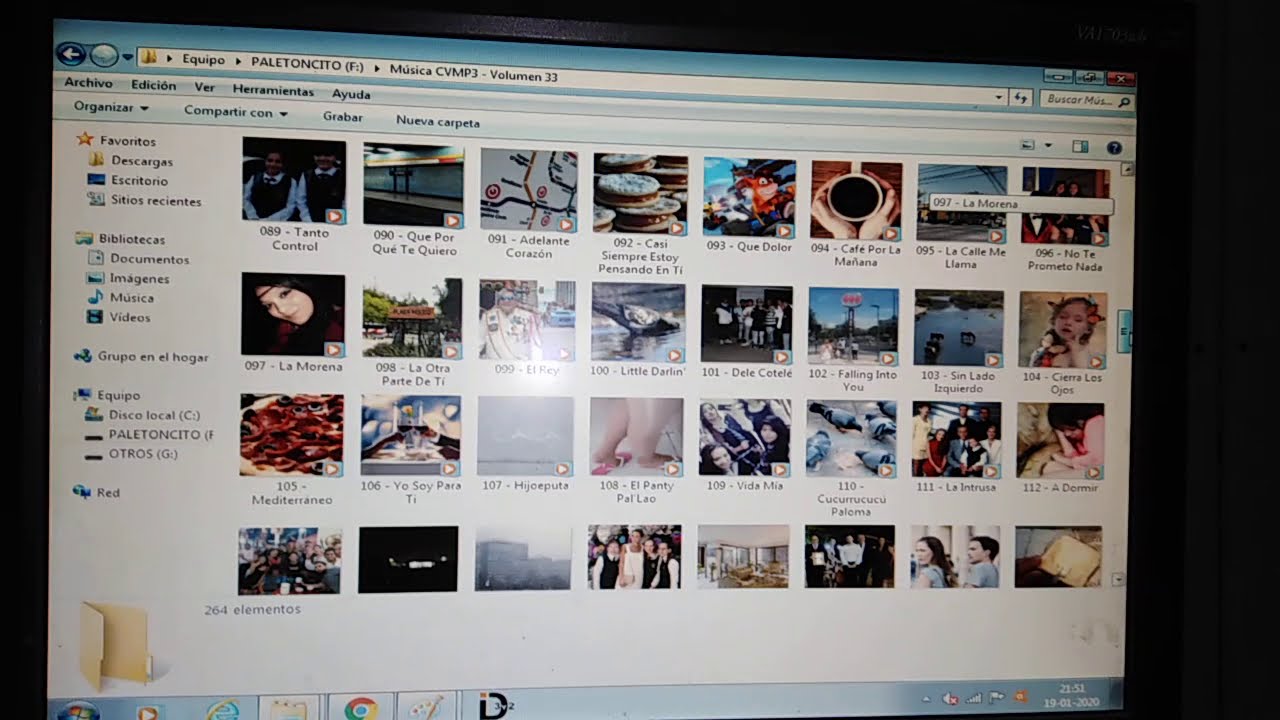Click the muted volume tray icon
The image size is (1280, 720).
pyautogui.click(x=950, y=698)
